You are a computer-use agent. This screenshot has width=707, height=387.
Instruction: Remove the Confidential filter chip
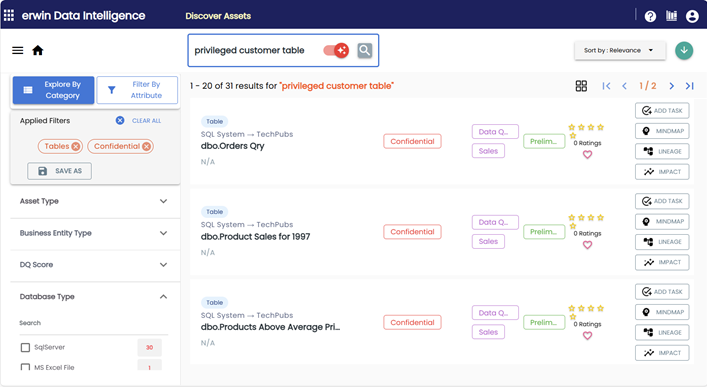click(147, 146)
